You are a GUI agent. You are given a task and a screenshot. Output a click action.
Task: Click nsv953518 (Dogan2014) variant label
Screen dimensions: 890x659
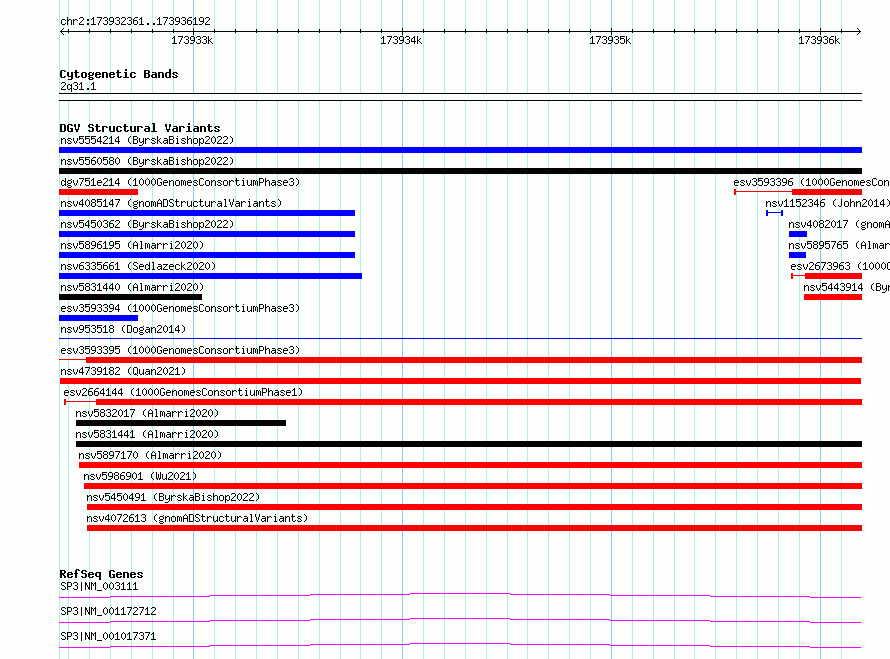point(123,329)
